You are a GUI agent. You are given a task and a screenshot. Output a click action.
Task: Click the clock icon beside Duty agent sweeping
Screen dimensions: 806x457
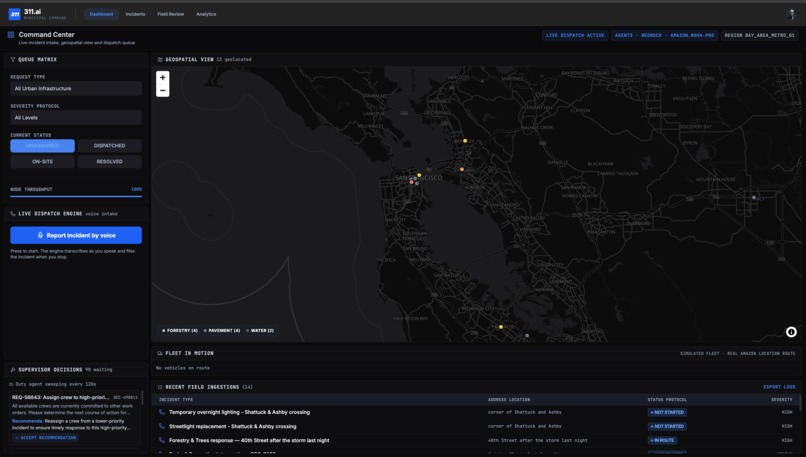tap(11, 384)
